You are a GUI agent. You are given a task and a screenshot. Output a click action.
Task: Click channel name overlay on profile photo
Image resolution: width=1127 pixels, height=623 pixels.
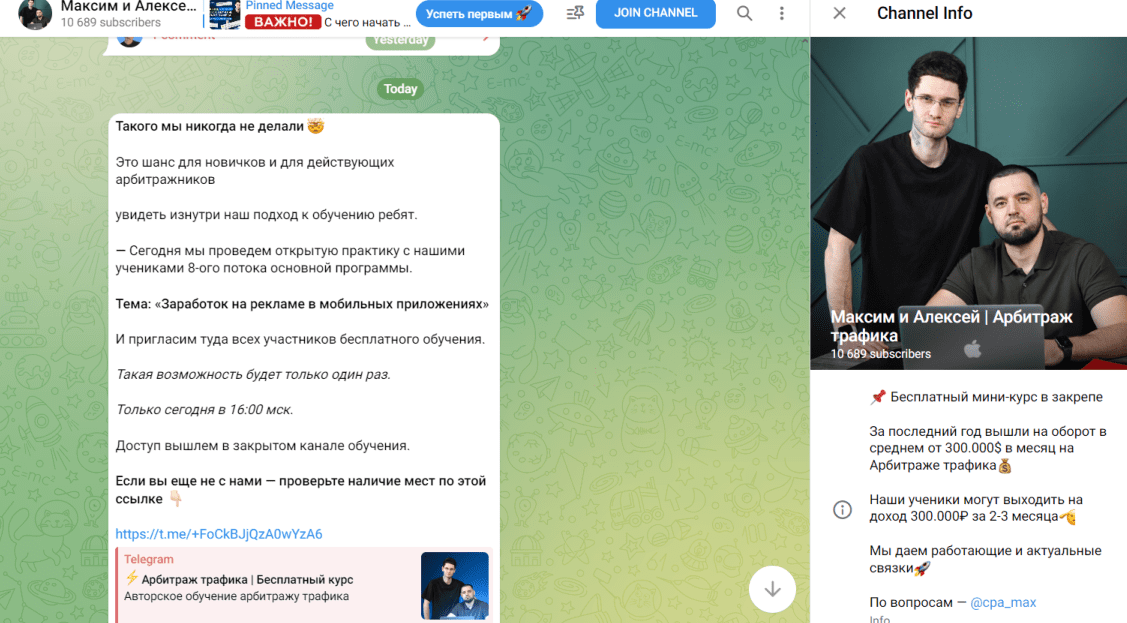(x=952, y=326)
